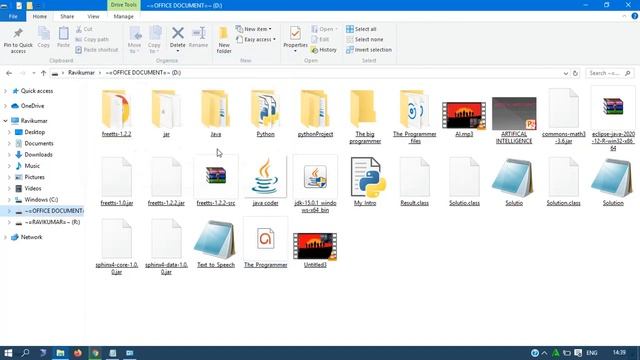The width and height of the screenshot is (640, 360).
Task: Click the Pin to Quick access icon
Action: (18, 40)
